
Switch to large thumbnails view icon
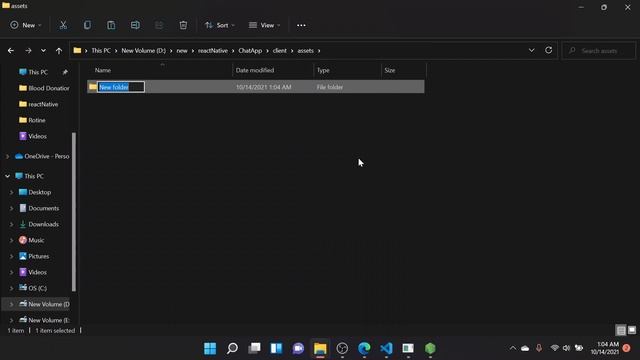point(632,330)
